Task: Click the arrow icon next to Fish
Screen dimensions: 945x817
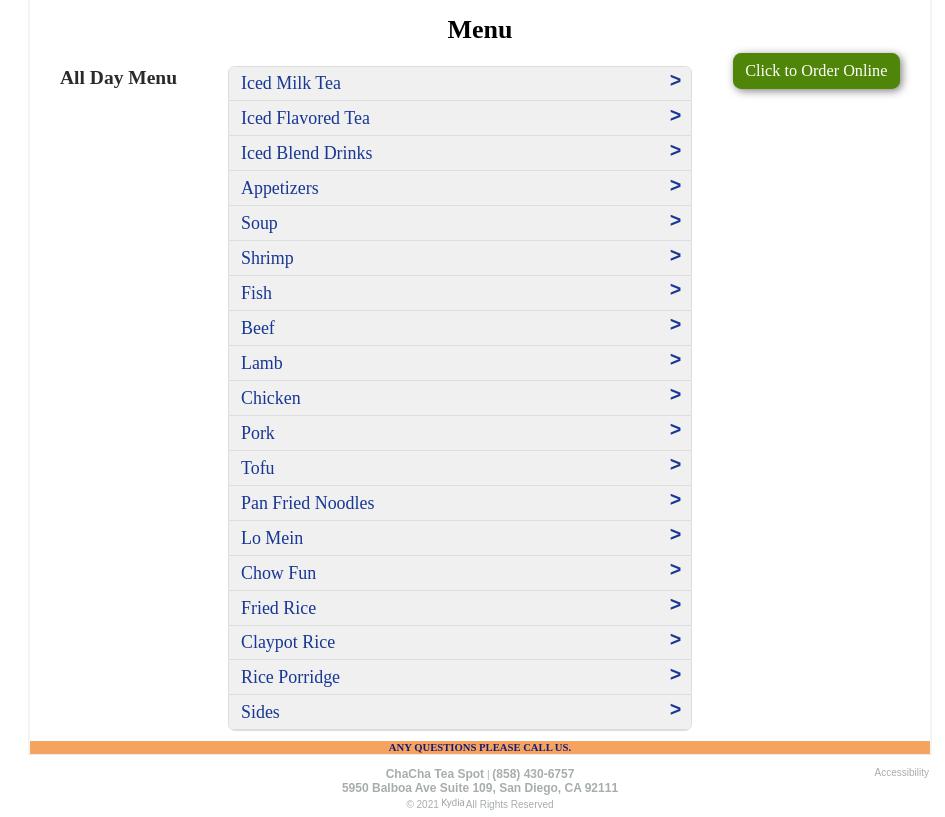Action: pos(675,290)
